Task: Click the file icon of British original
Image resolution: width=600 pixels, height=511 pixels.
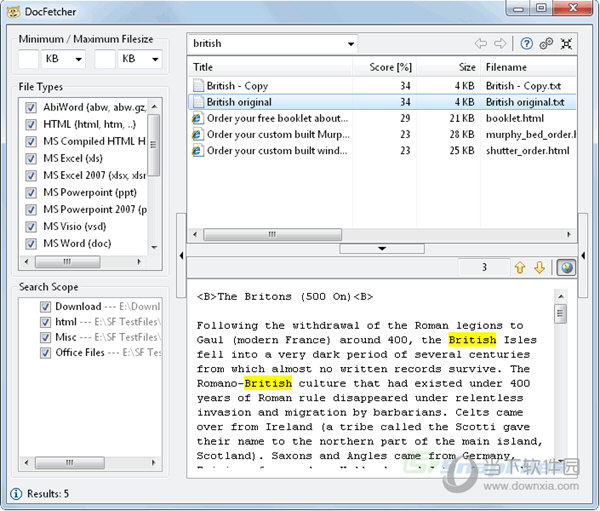Action: pos(198,102)
